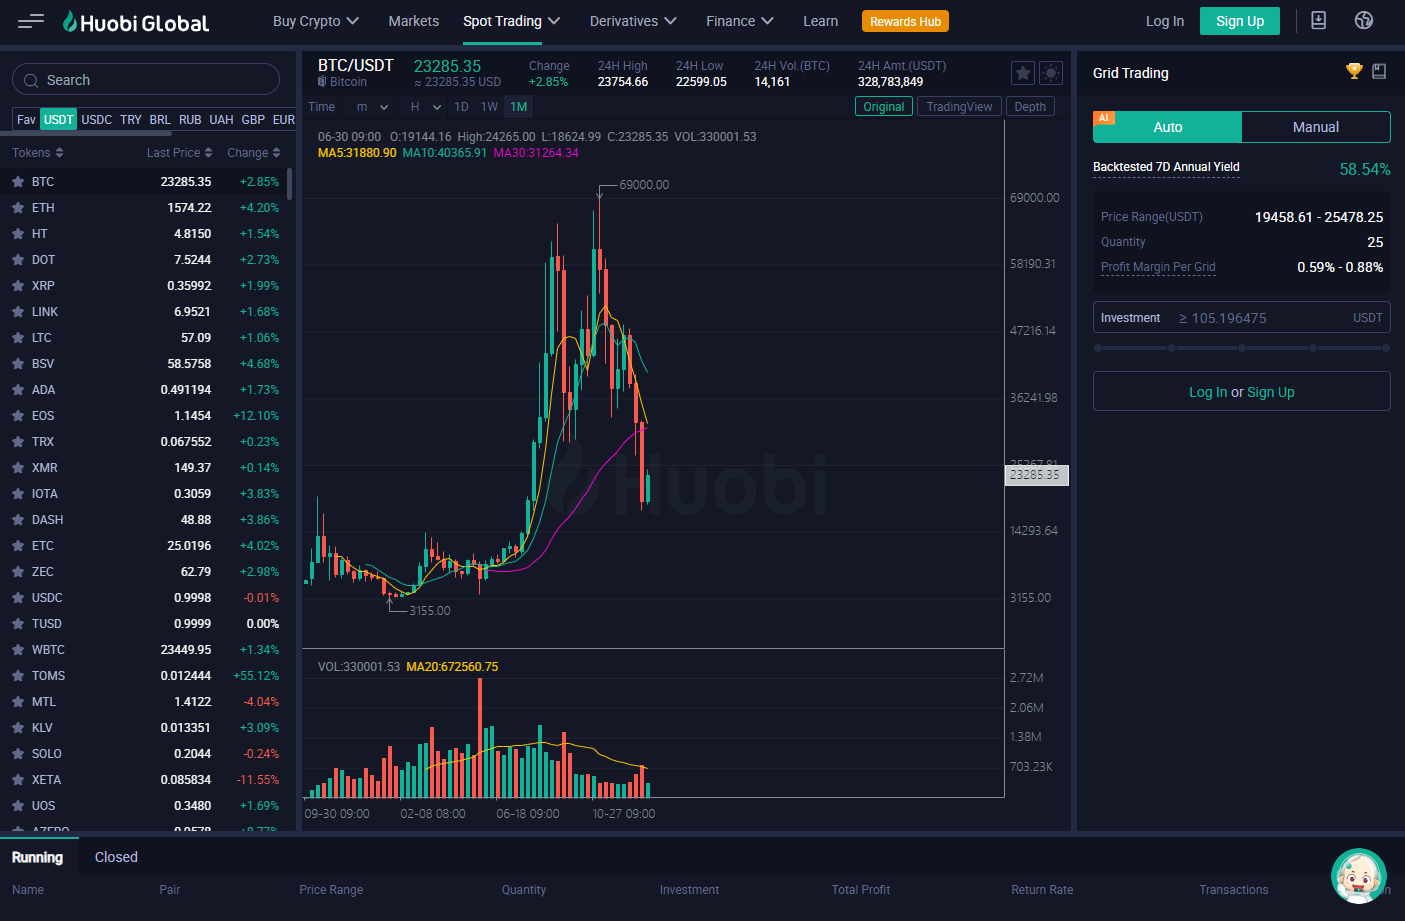The width and height of the screenshot is (1405, 921).
Task: Click the Huobi Global logo
Action: tap(136, 22)
